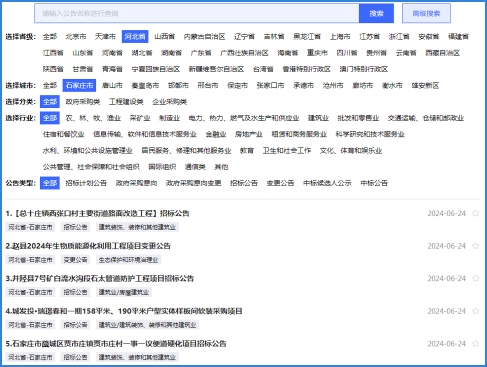Select 广东省 province filter
The height and width of the screenshot is (367, 487).
(x=201, y=53)
